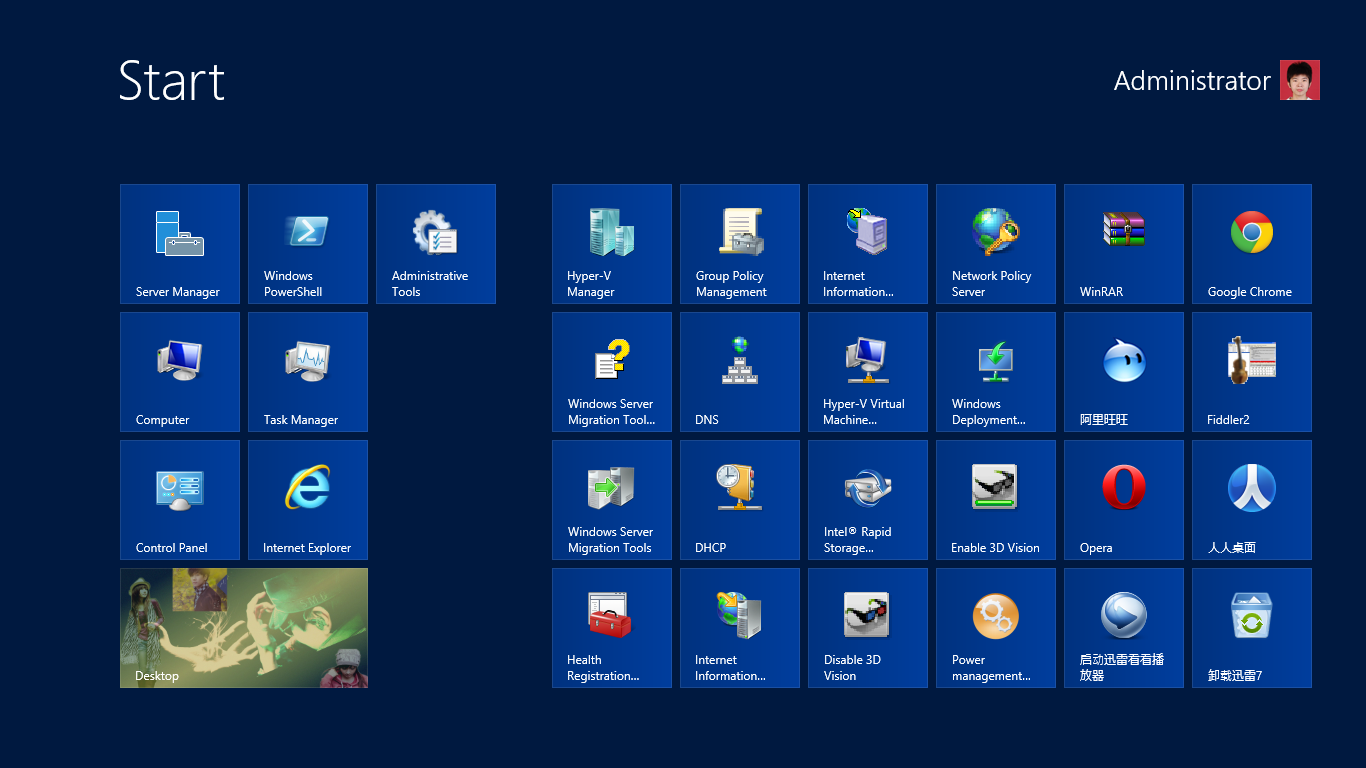Launch Windows PowerShell
Viewport: 1366px width, 768px height.
(x=308, y=244)
